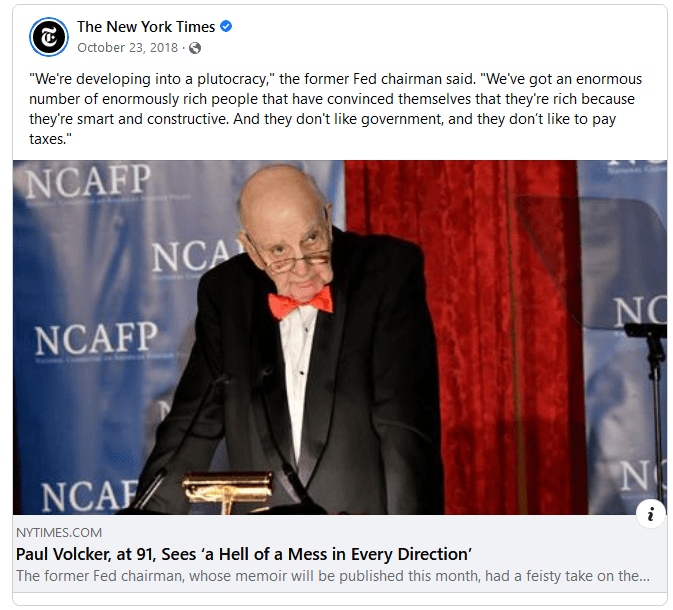Click the gold lectern lamp in photo
673x610 pixels.
[x=227, y=489]
